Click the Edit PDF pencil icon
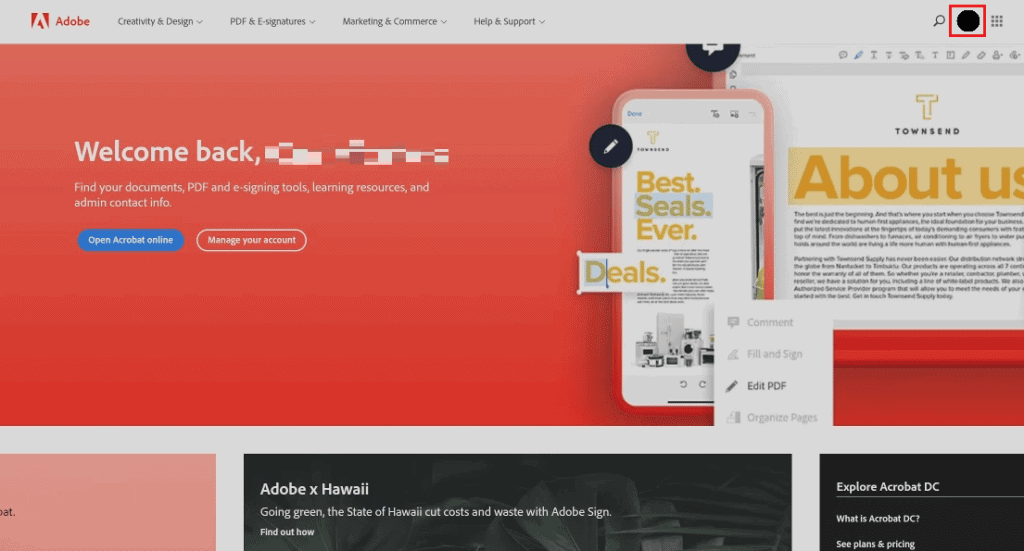The image size is (1024, 551). click(x=732, y=386)
